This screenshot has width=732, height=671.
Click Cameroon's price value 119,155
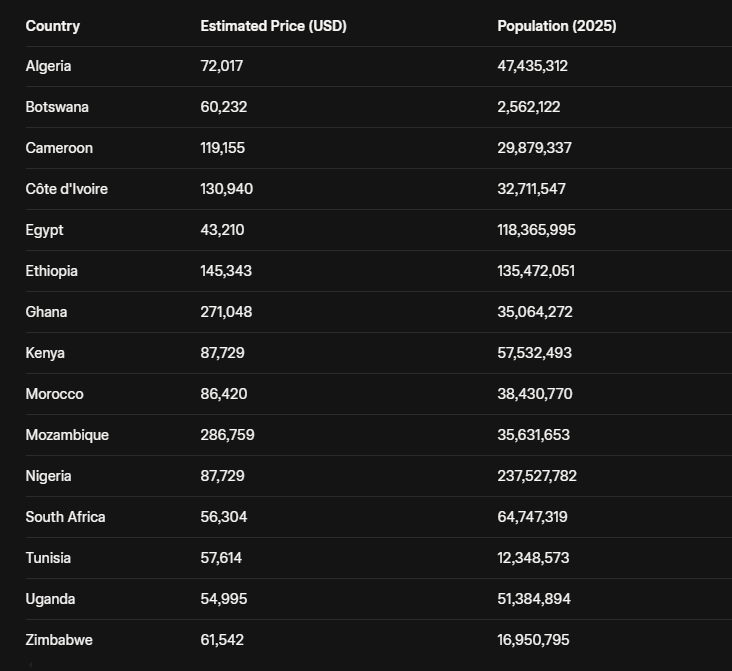click(222, 148)
